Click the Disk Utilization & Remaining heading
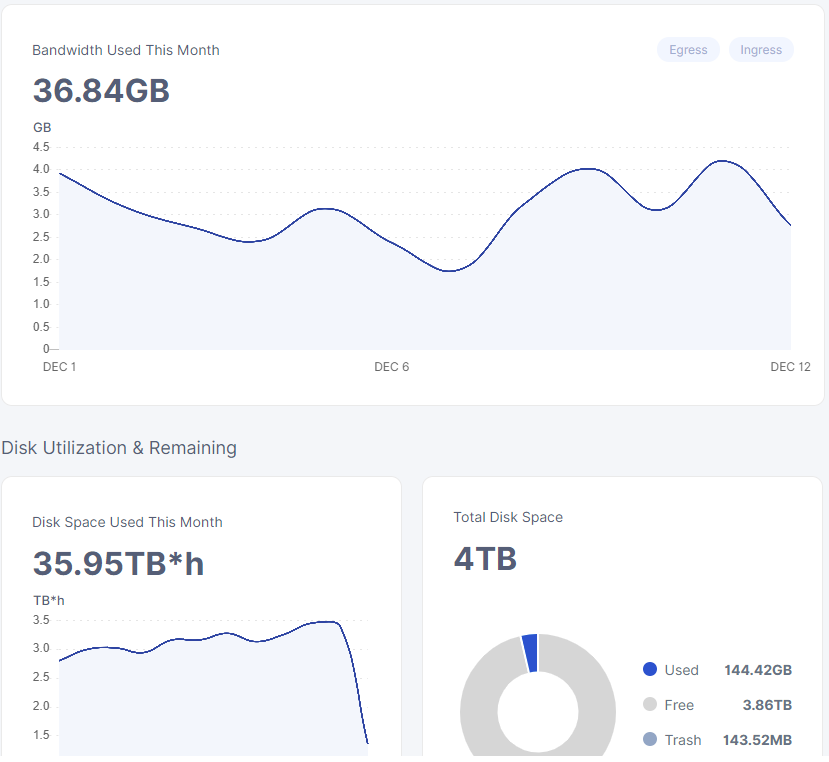 [x=119, y=448]
